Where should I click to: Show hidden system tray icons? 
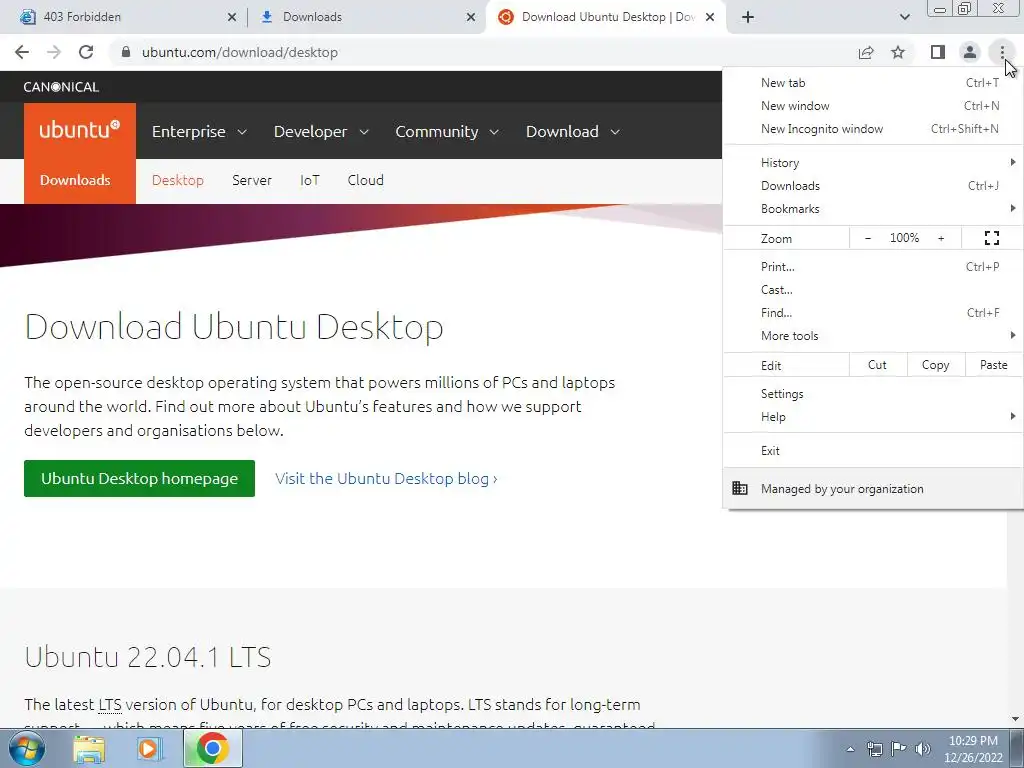click(x=850, y=749)
